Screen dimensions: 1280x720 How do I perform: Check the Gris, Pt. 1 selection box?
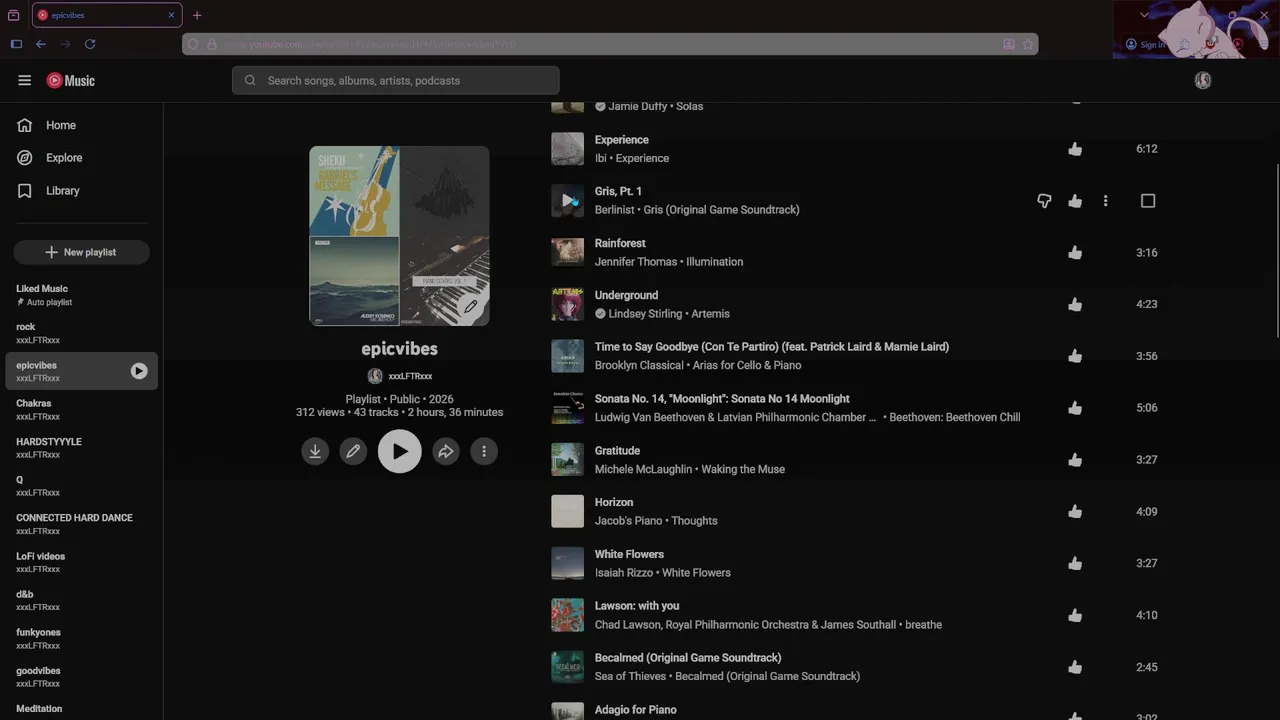[1148, 201]
